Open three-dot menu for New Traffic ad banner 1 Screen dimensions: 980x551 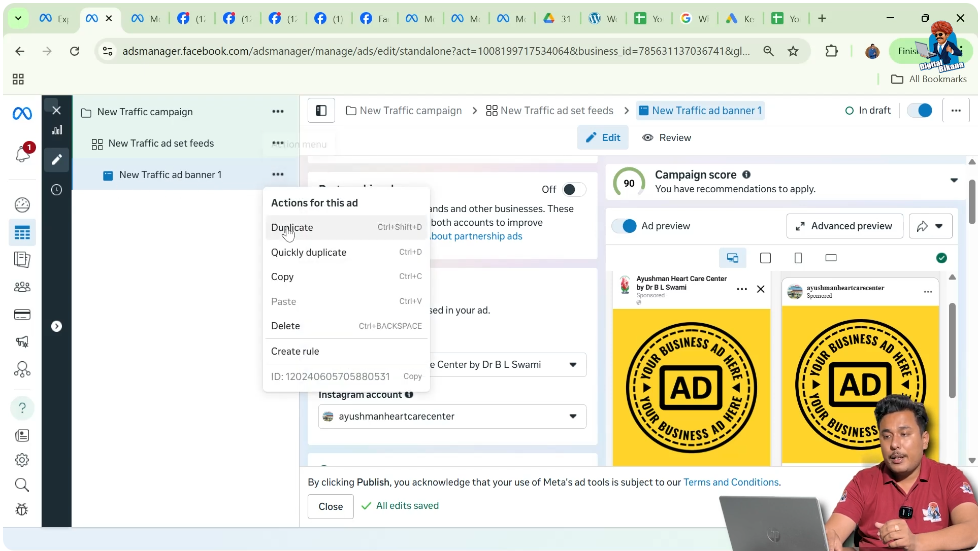(x=278, y=175)
